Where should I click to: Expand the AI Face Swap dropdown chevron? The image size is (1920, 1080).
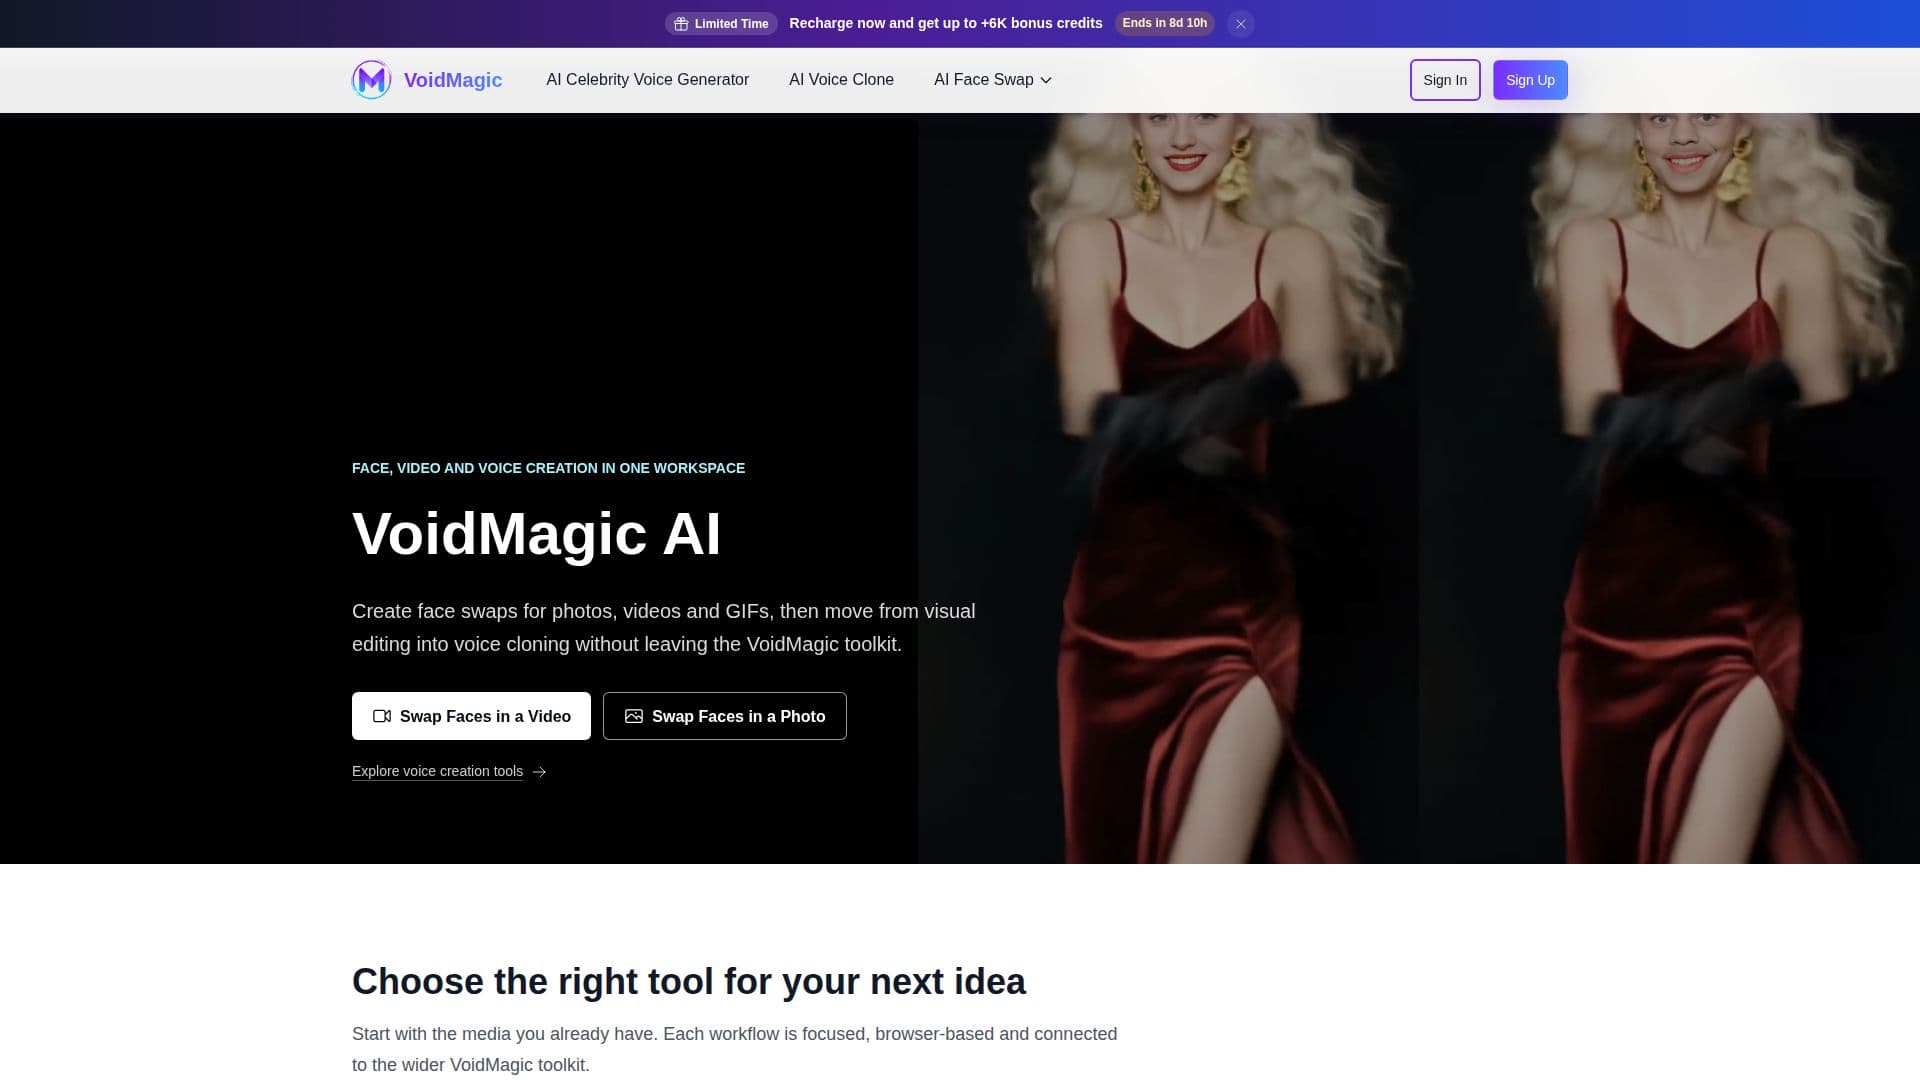[1046, 80]
